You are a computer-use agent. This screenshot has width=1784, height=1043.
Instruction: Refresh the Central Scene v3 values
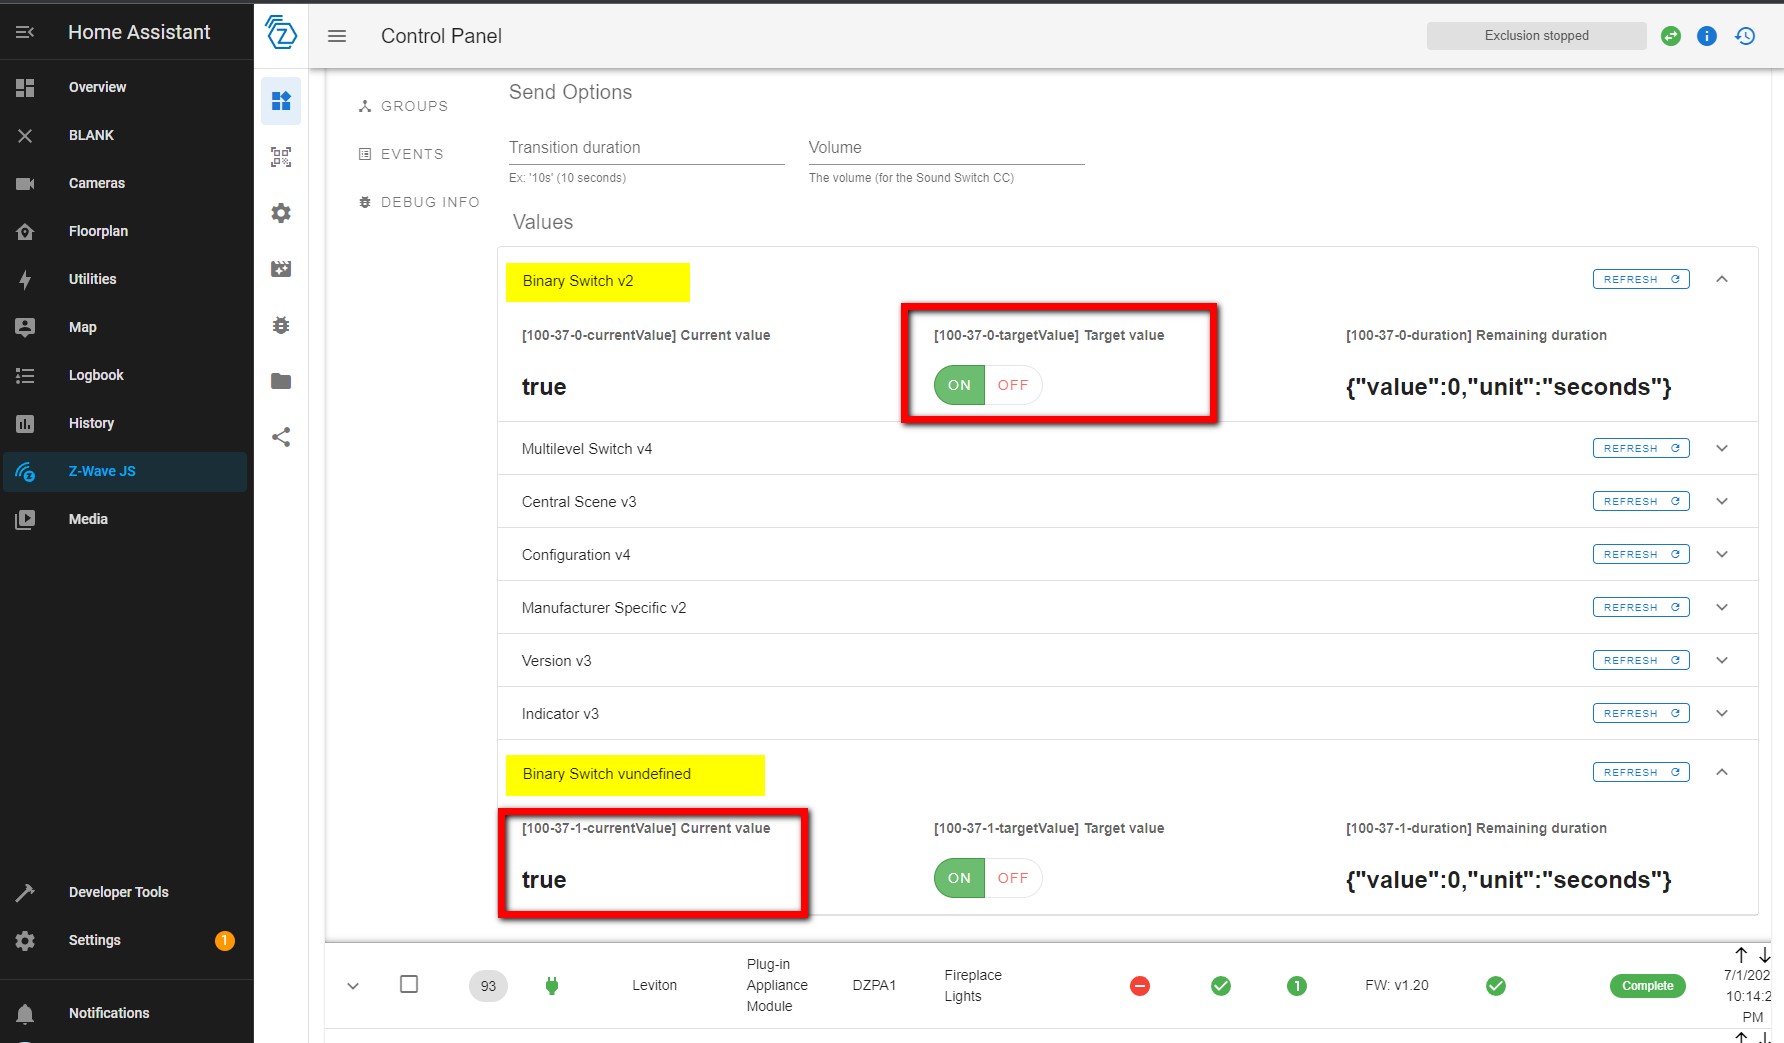point(1640,501)
